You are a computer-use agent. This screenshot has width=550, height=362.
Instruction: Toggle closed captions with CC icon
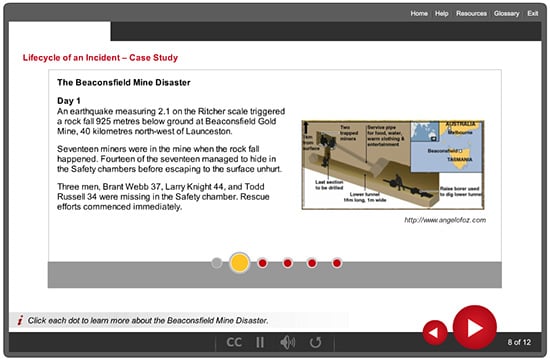tap(234, 342)
